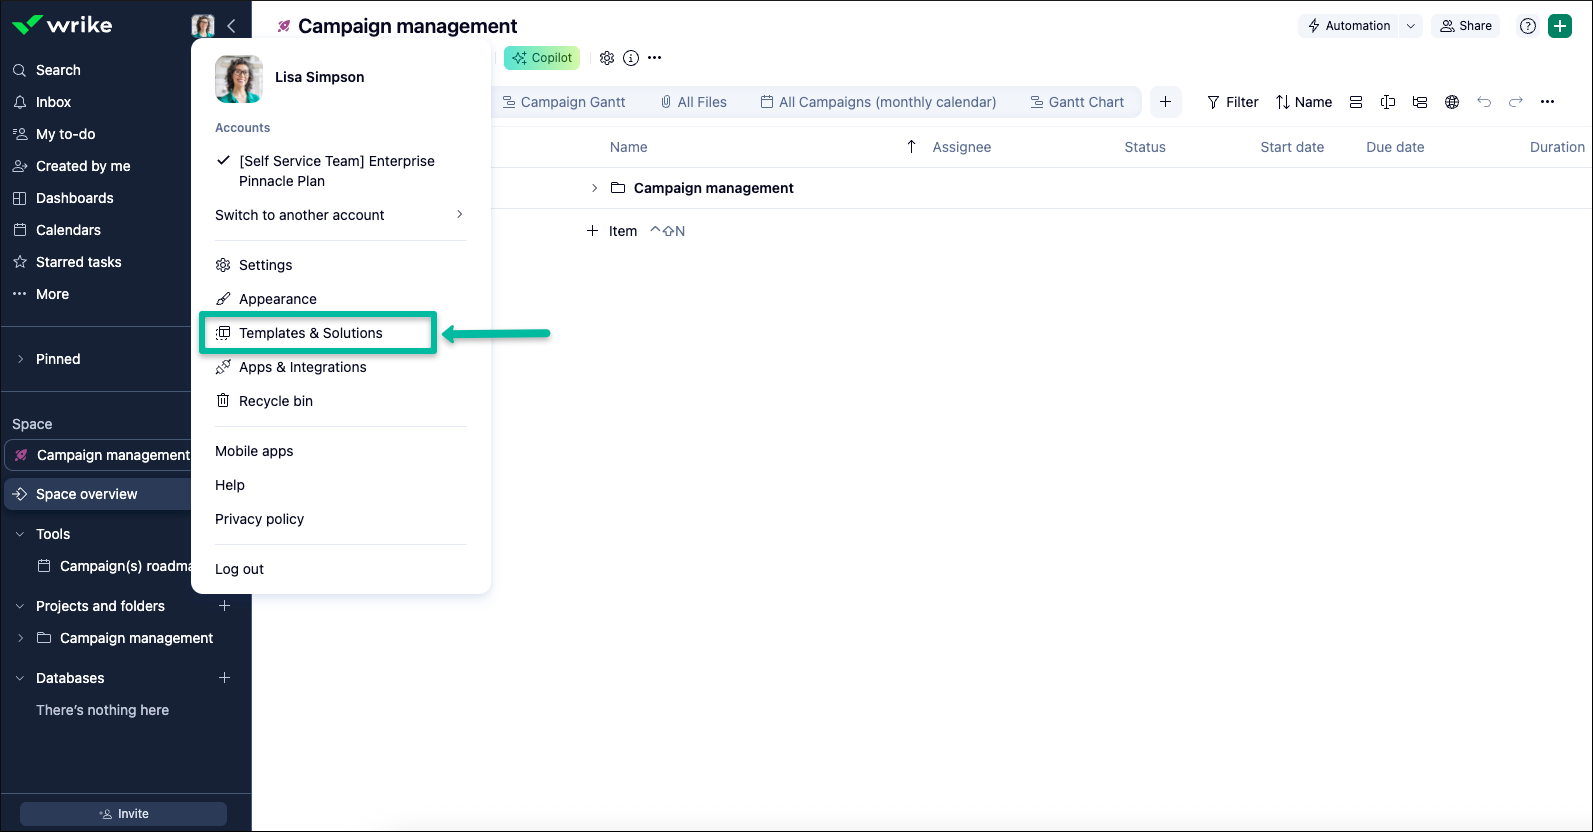Click the Lisa Simpson profile photo in menu
Image resolution: width=1593 pixels, height=832 pixels.
(x=239, y=79)
